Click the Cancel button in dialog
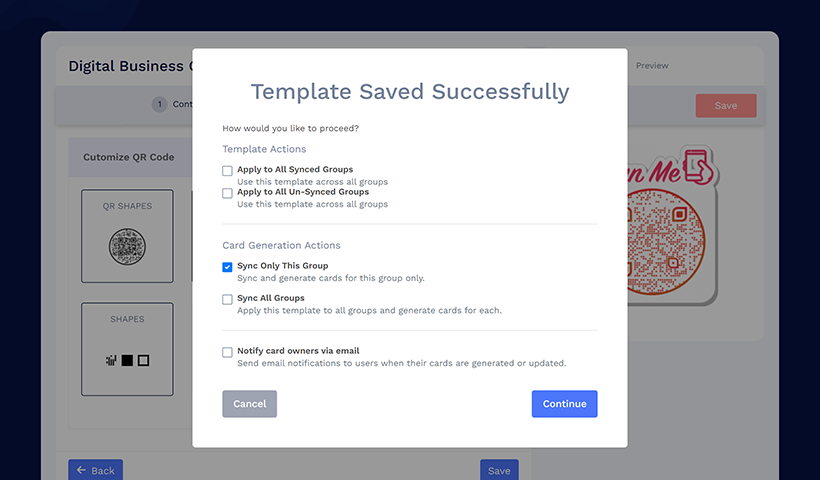 pyautogui.click(x=249, y=404)
